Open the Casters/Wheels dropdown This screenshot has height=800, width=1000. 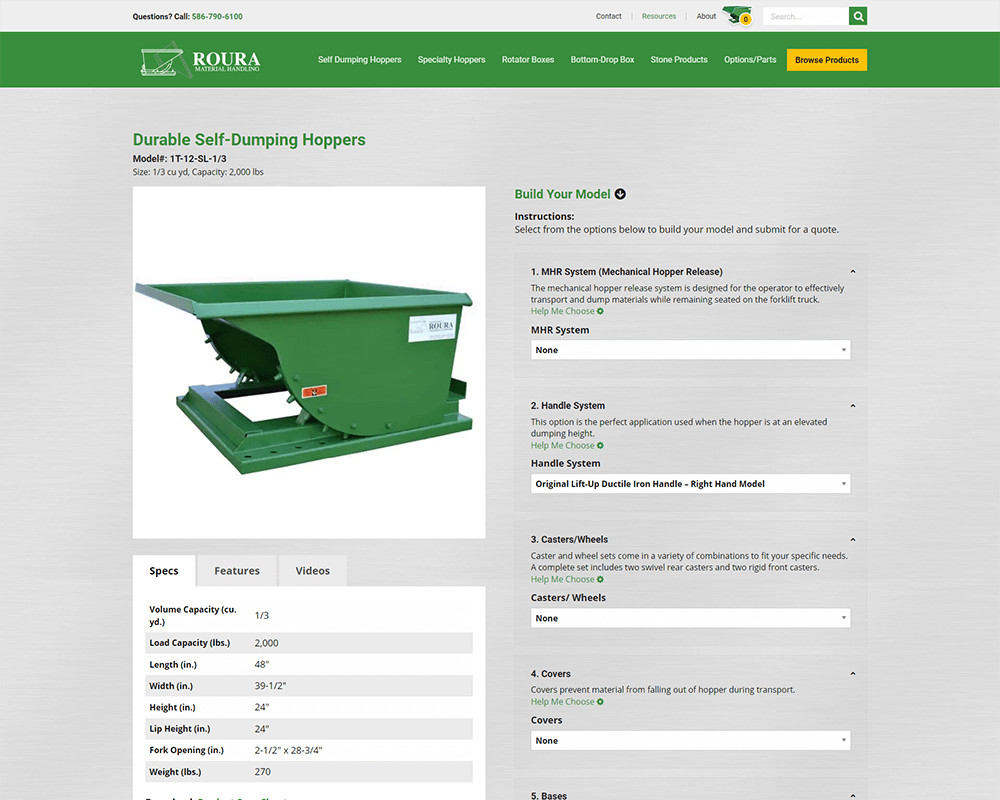click(x=690, y=617)
